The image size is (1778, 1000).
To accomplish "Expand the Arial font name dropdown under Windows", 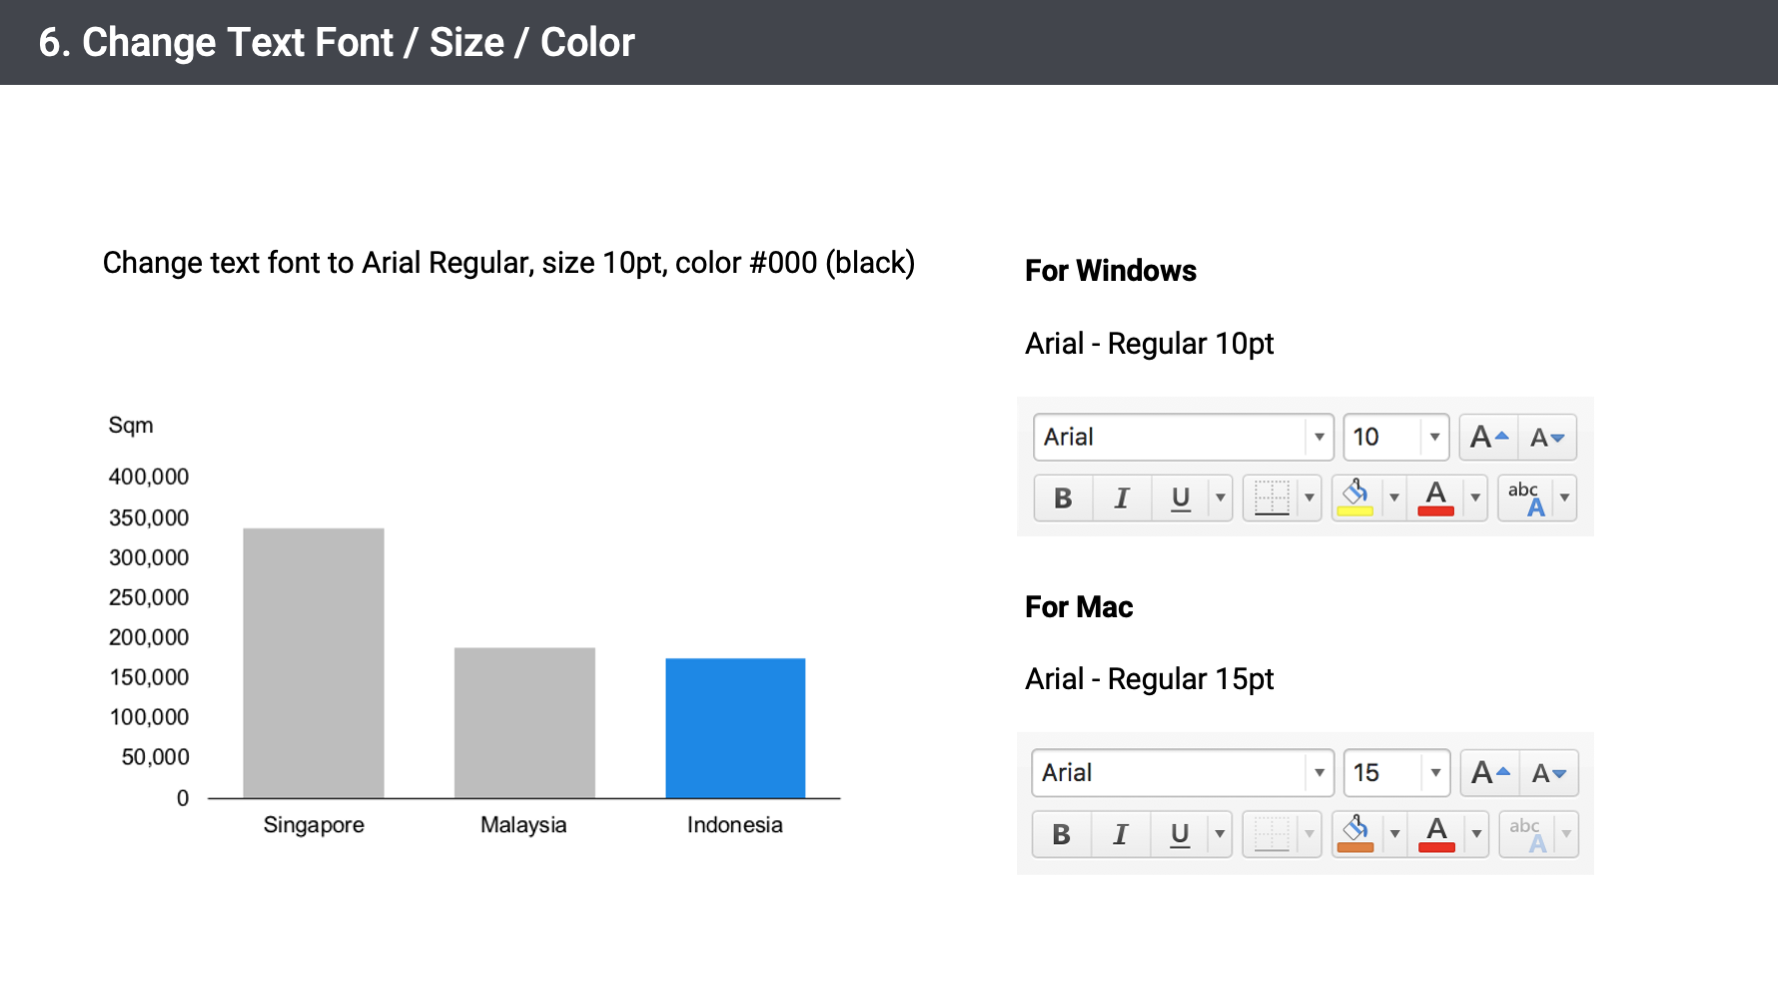I will click(1319, 437).
